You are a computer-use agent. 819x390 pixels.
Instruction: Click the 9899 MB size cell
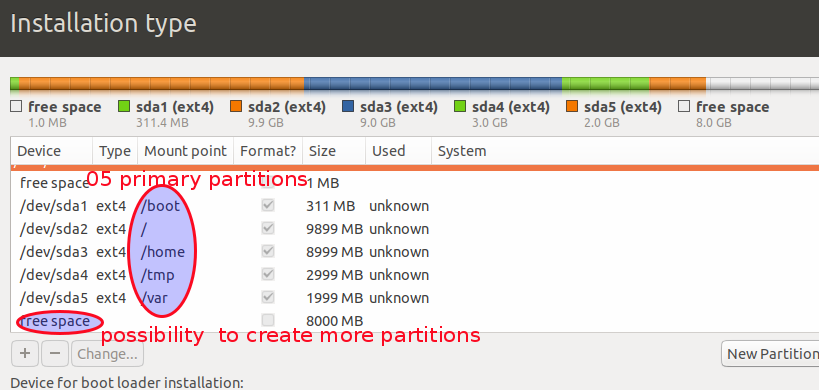point(334,229)
